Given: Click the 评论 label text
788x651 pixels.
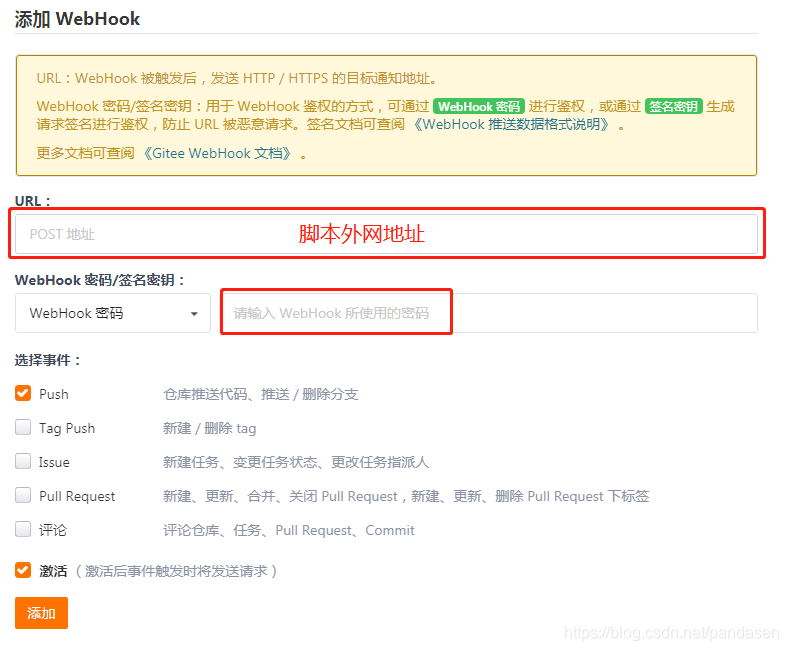Looking at the screenshot, I should coord(53,530).
